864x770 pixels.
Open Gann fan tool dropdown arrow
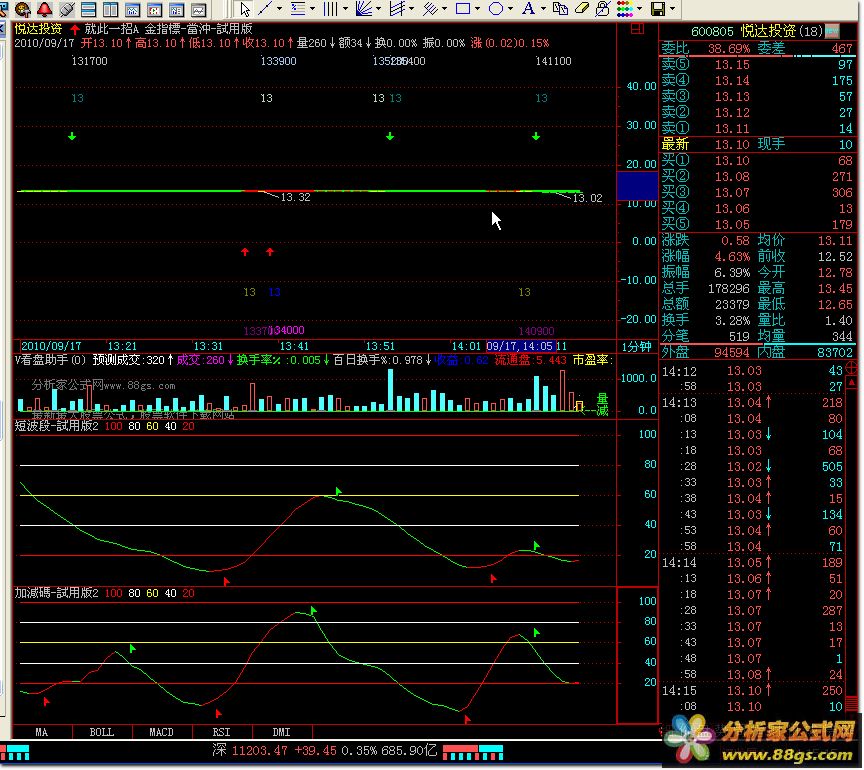[x=378, y=8]
